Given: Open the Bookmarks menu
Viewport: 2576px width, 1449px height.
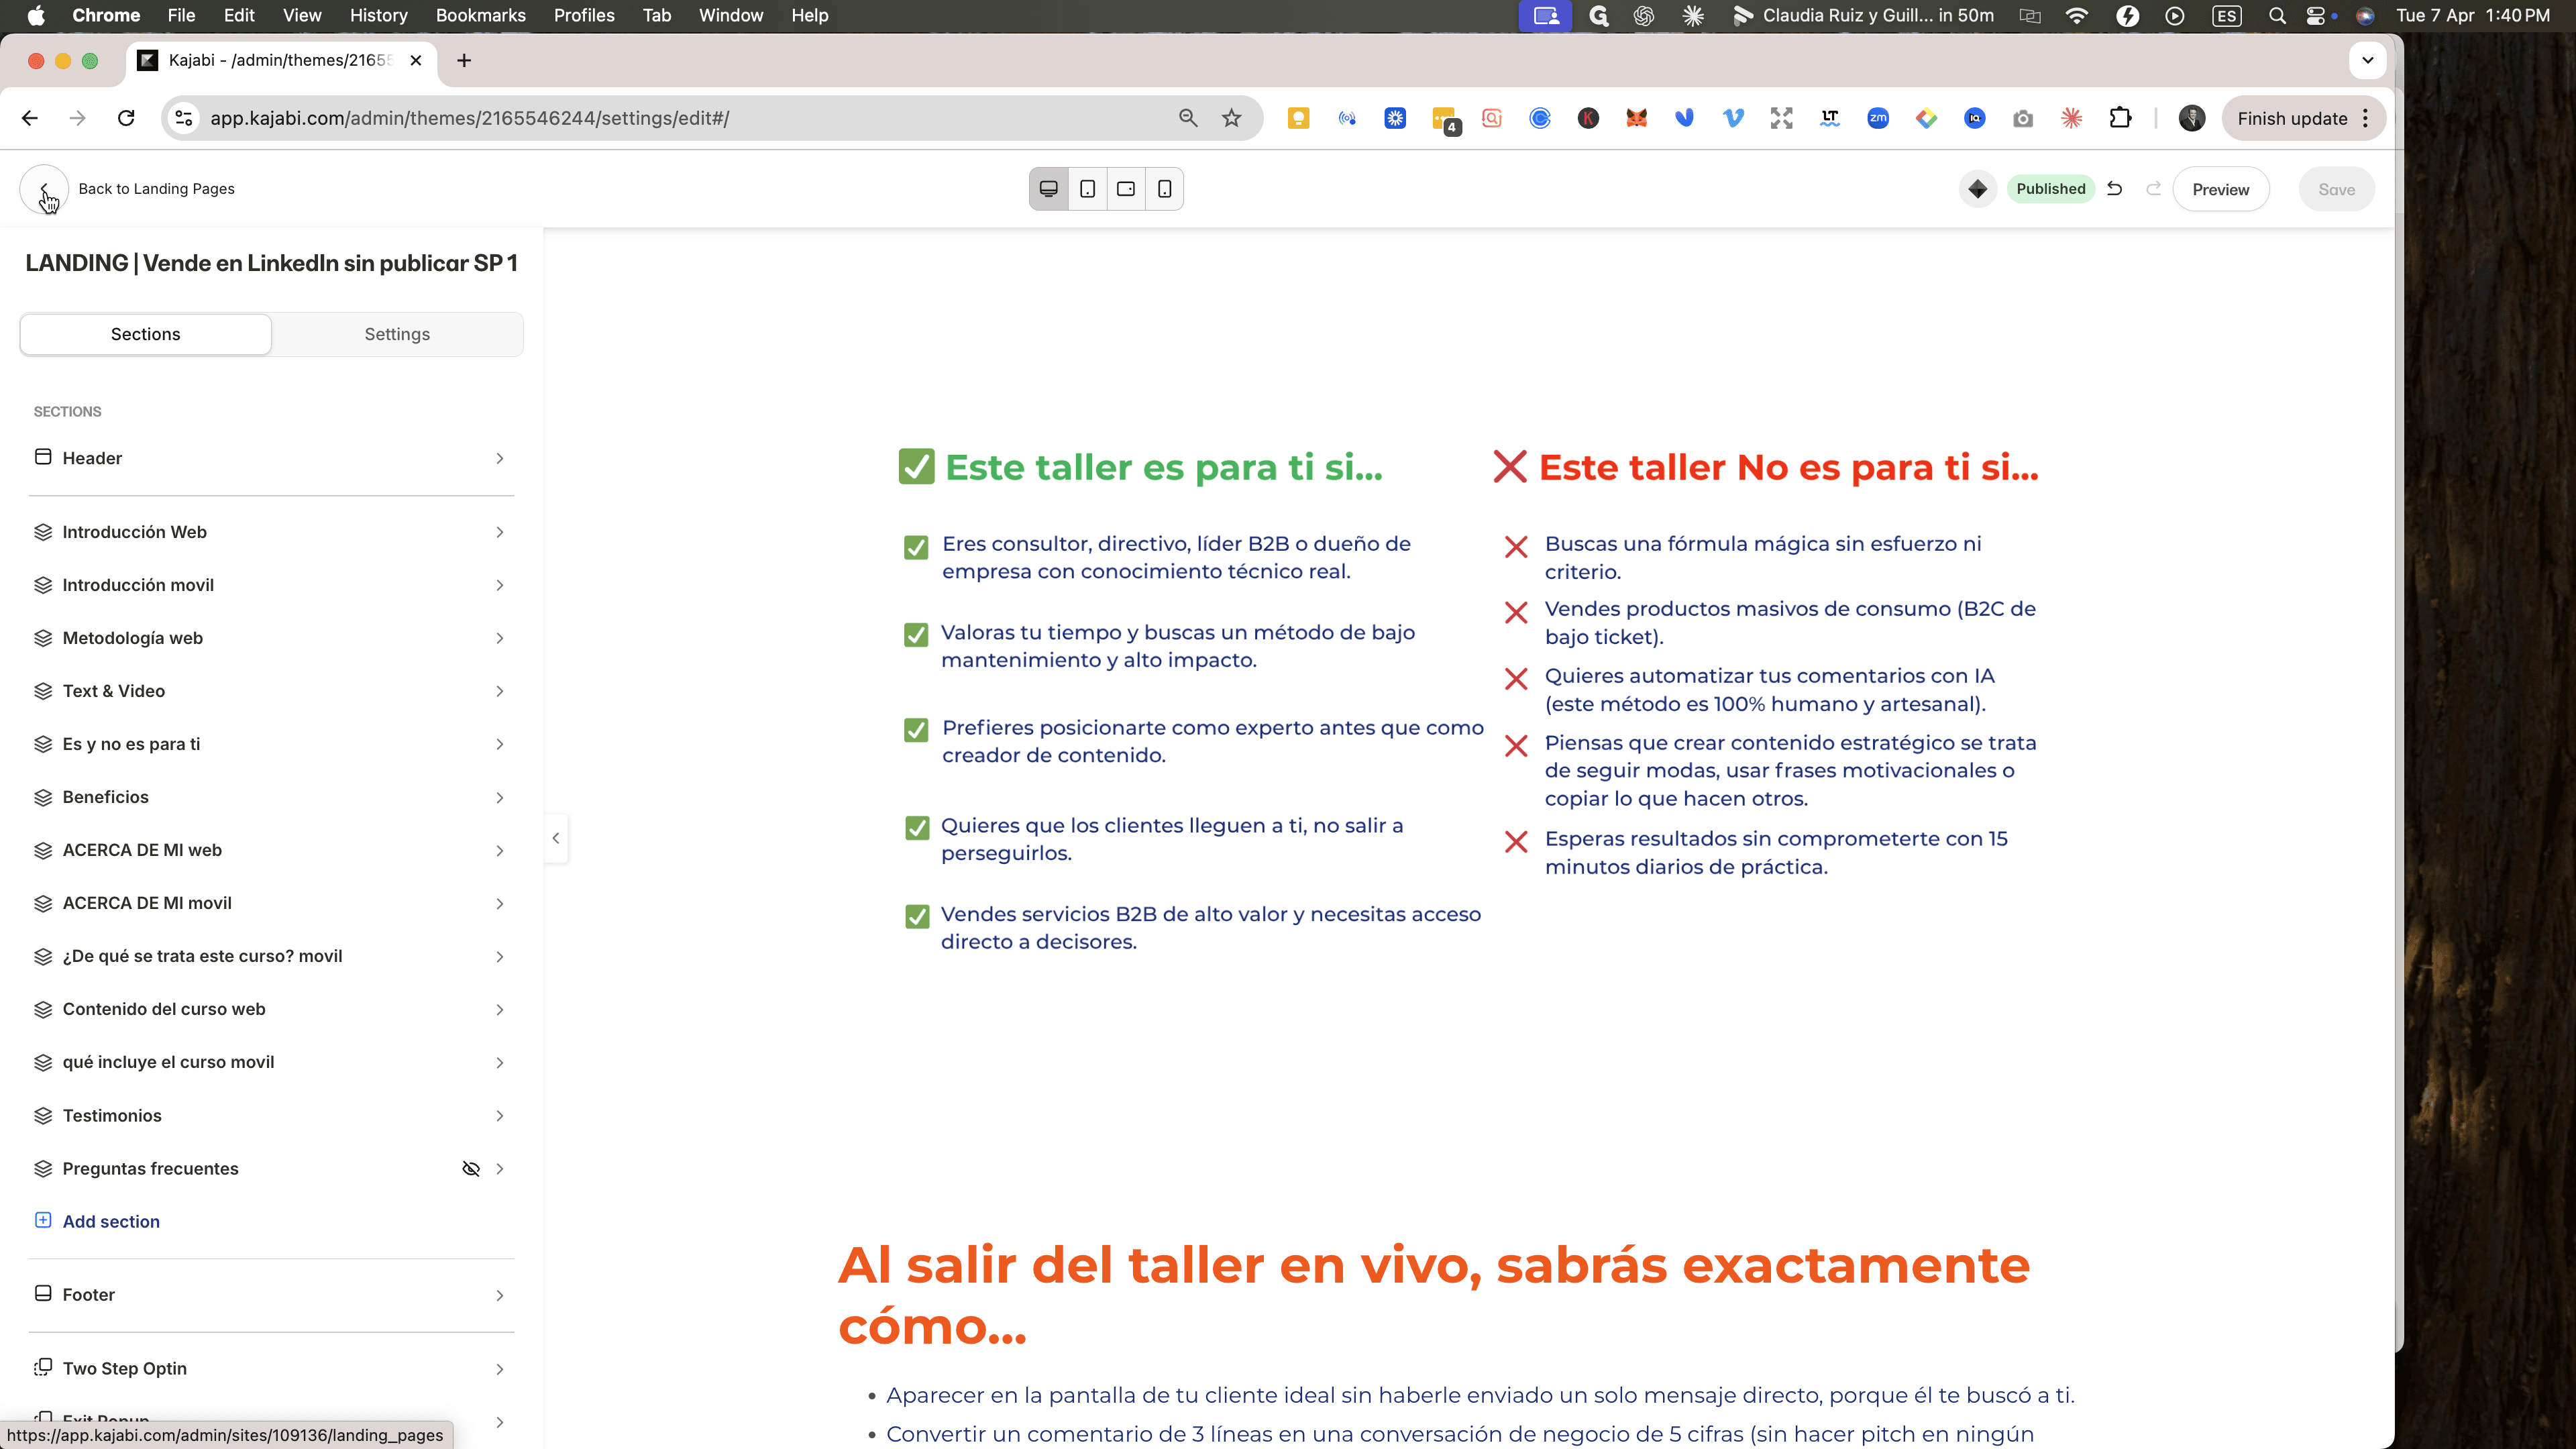Looking at the screenshot, I should tap(480, 15).
